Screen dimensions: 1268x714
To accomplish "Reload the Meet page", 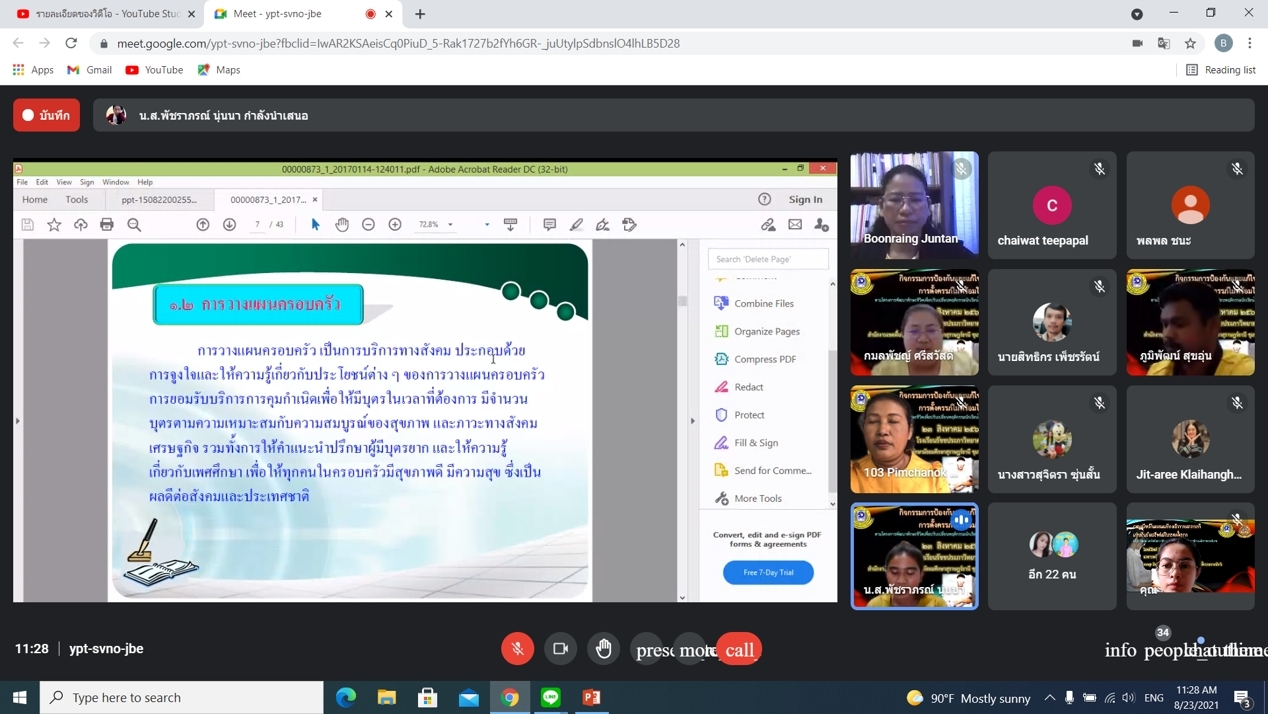I will click(x=71, y=43).
